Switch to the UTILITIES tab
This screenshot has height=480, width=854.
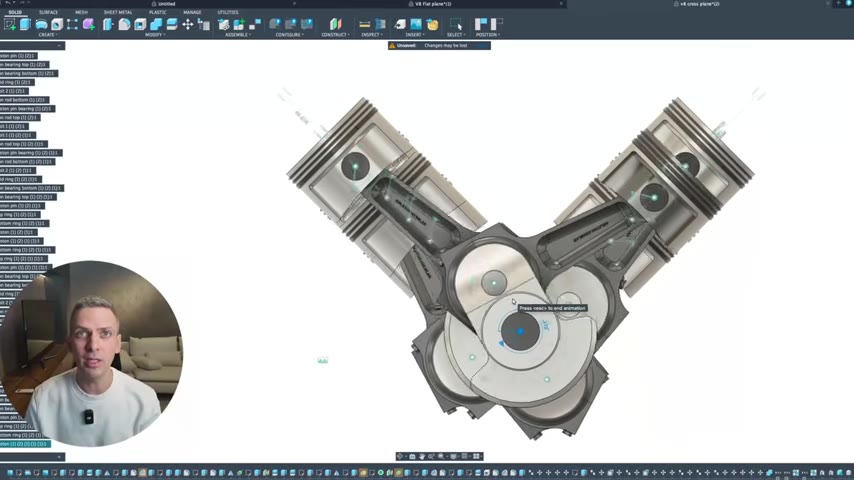228,12
